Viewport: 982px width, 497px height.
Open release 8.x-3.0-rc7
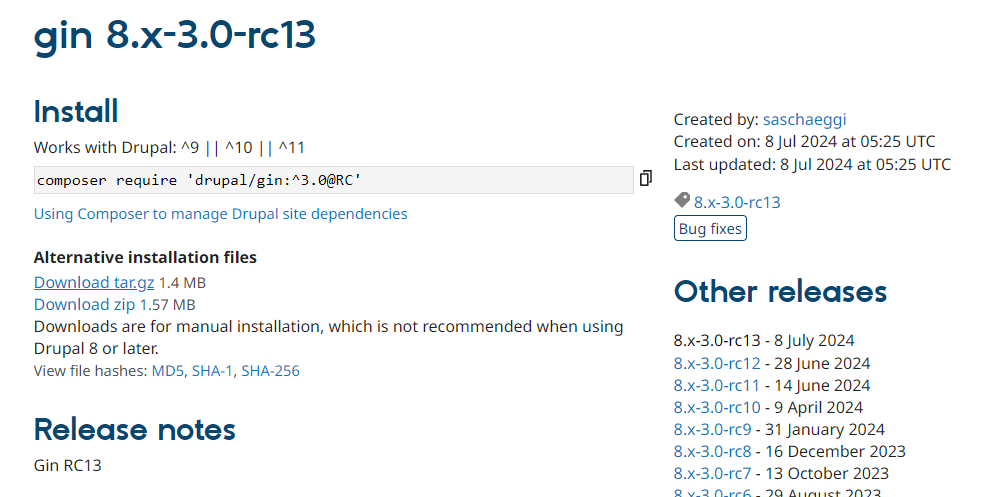[x=712, y=474]
